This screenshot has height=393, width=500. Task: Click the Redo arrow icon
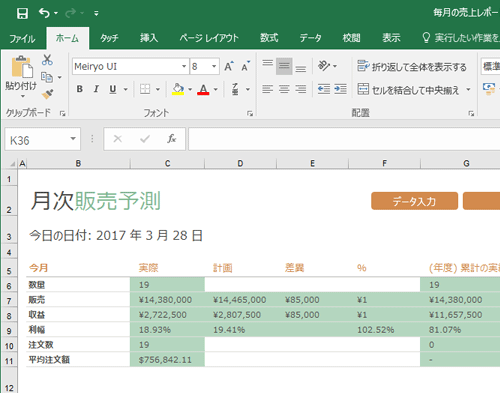[x=71, y=13]
